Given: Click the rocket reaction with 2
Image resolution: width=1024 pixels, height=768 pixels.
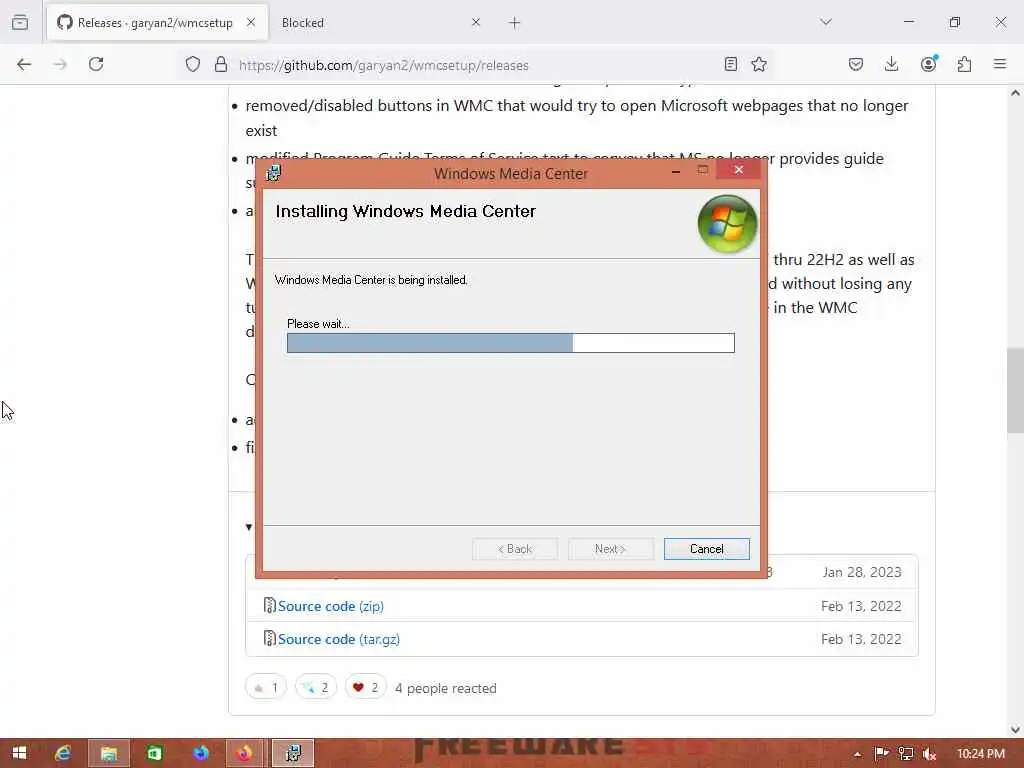Looking at the screenshot, I should pos(316,687).
